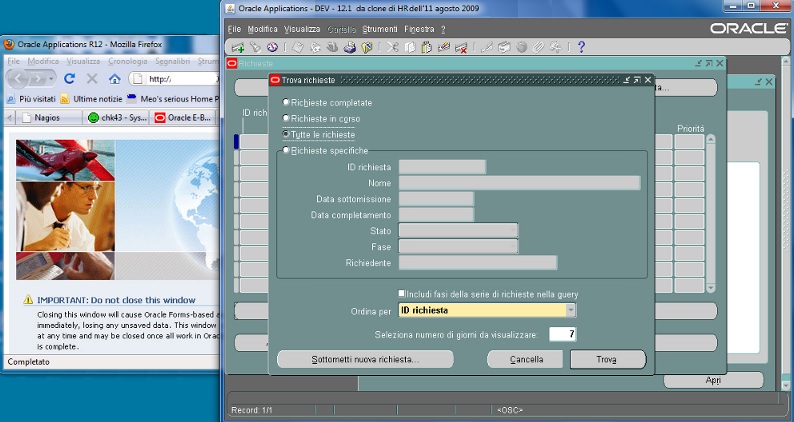This screenshot has width=794, height=422.
Task: Click the Zoom toolbar icon
Action: [504, 47]
